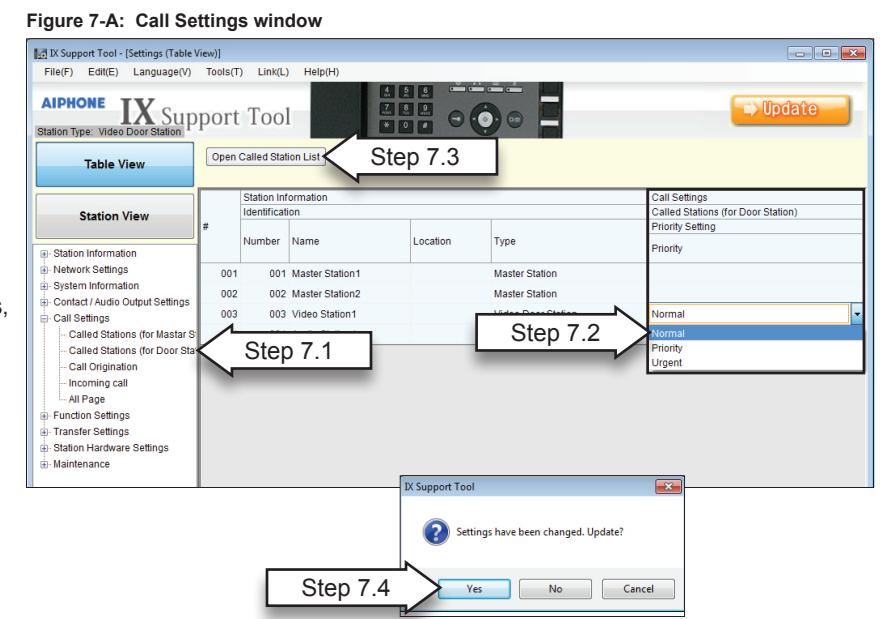Click the Master Station1 name cell
881x619 pixels.
pos(349,274)
